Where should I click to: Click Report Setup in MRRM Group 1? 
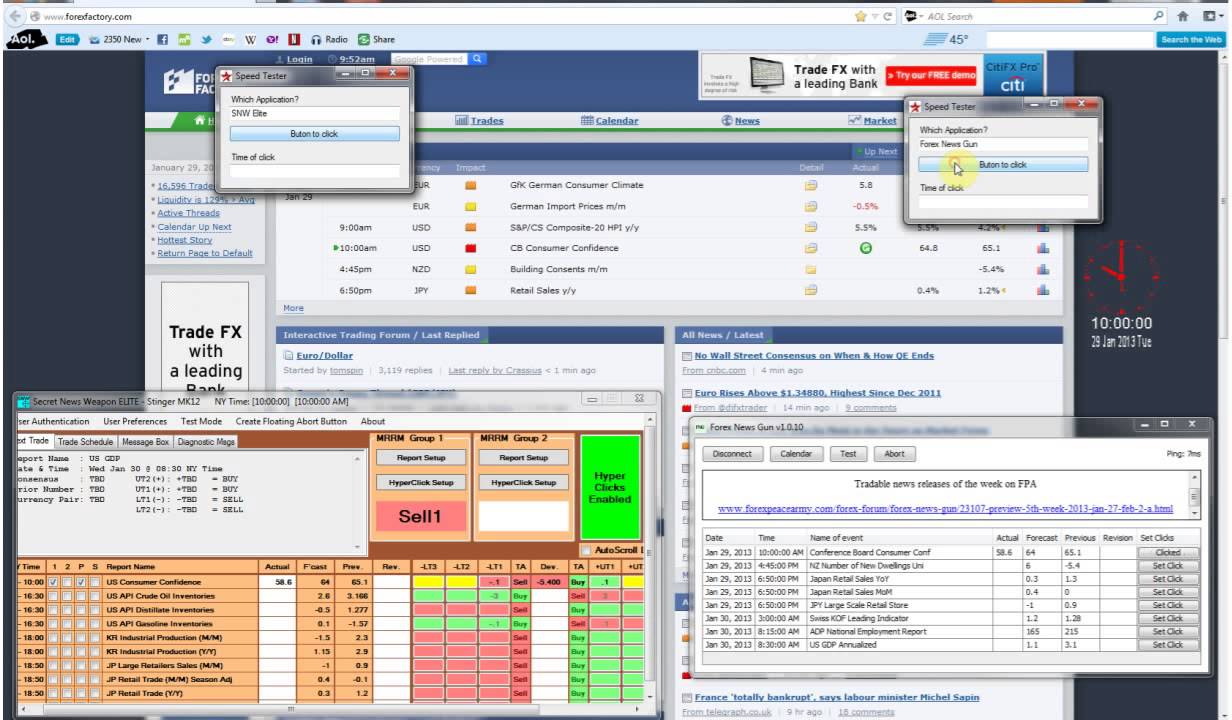[420, 458]
